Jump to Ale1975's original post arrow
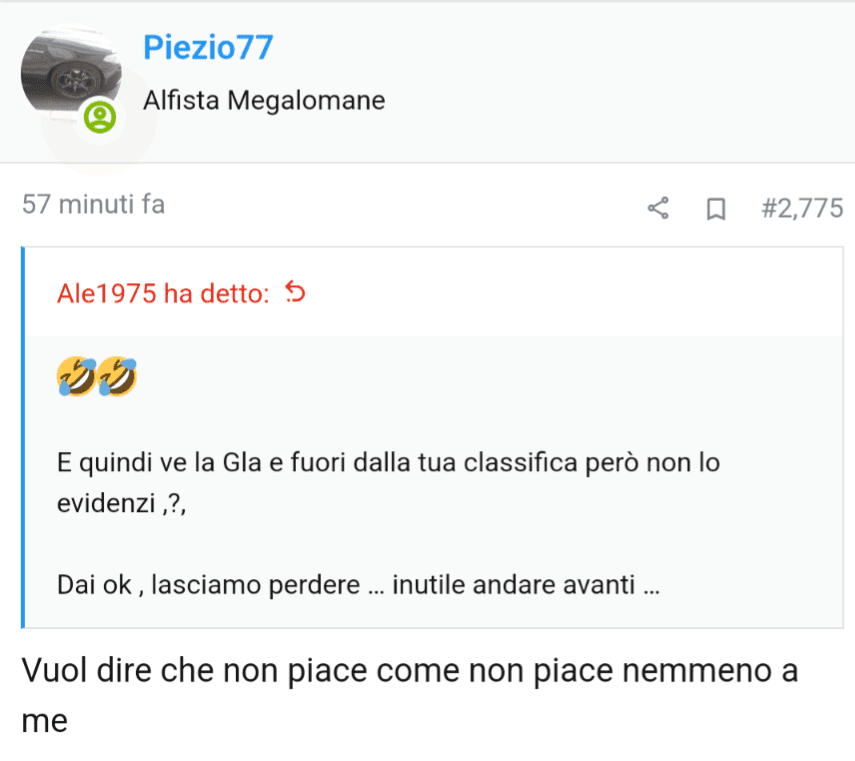This screenshot has height=761, width=855. (x=295, y=294)
